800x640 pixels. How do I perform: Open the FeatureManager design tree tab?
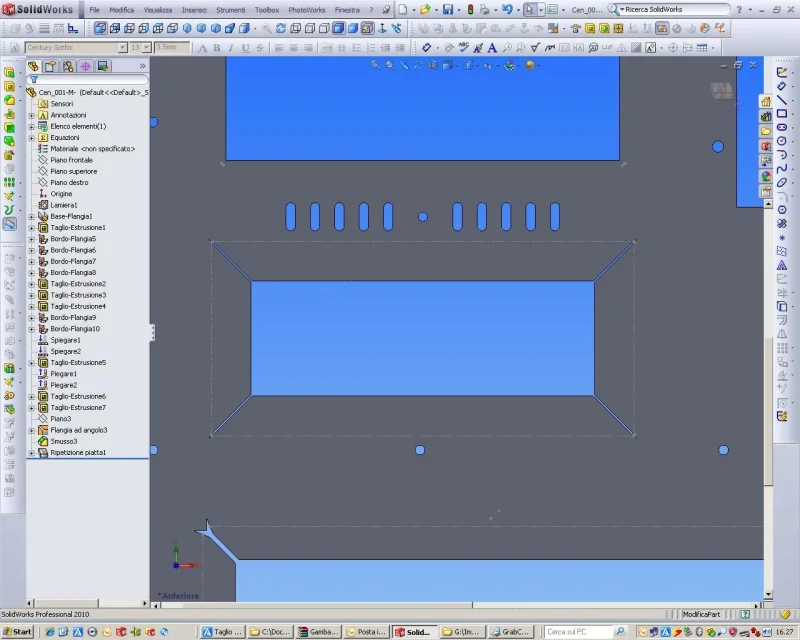(x=33, y=66)
